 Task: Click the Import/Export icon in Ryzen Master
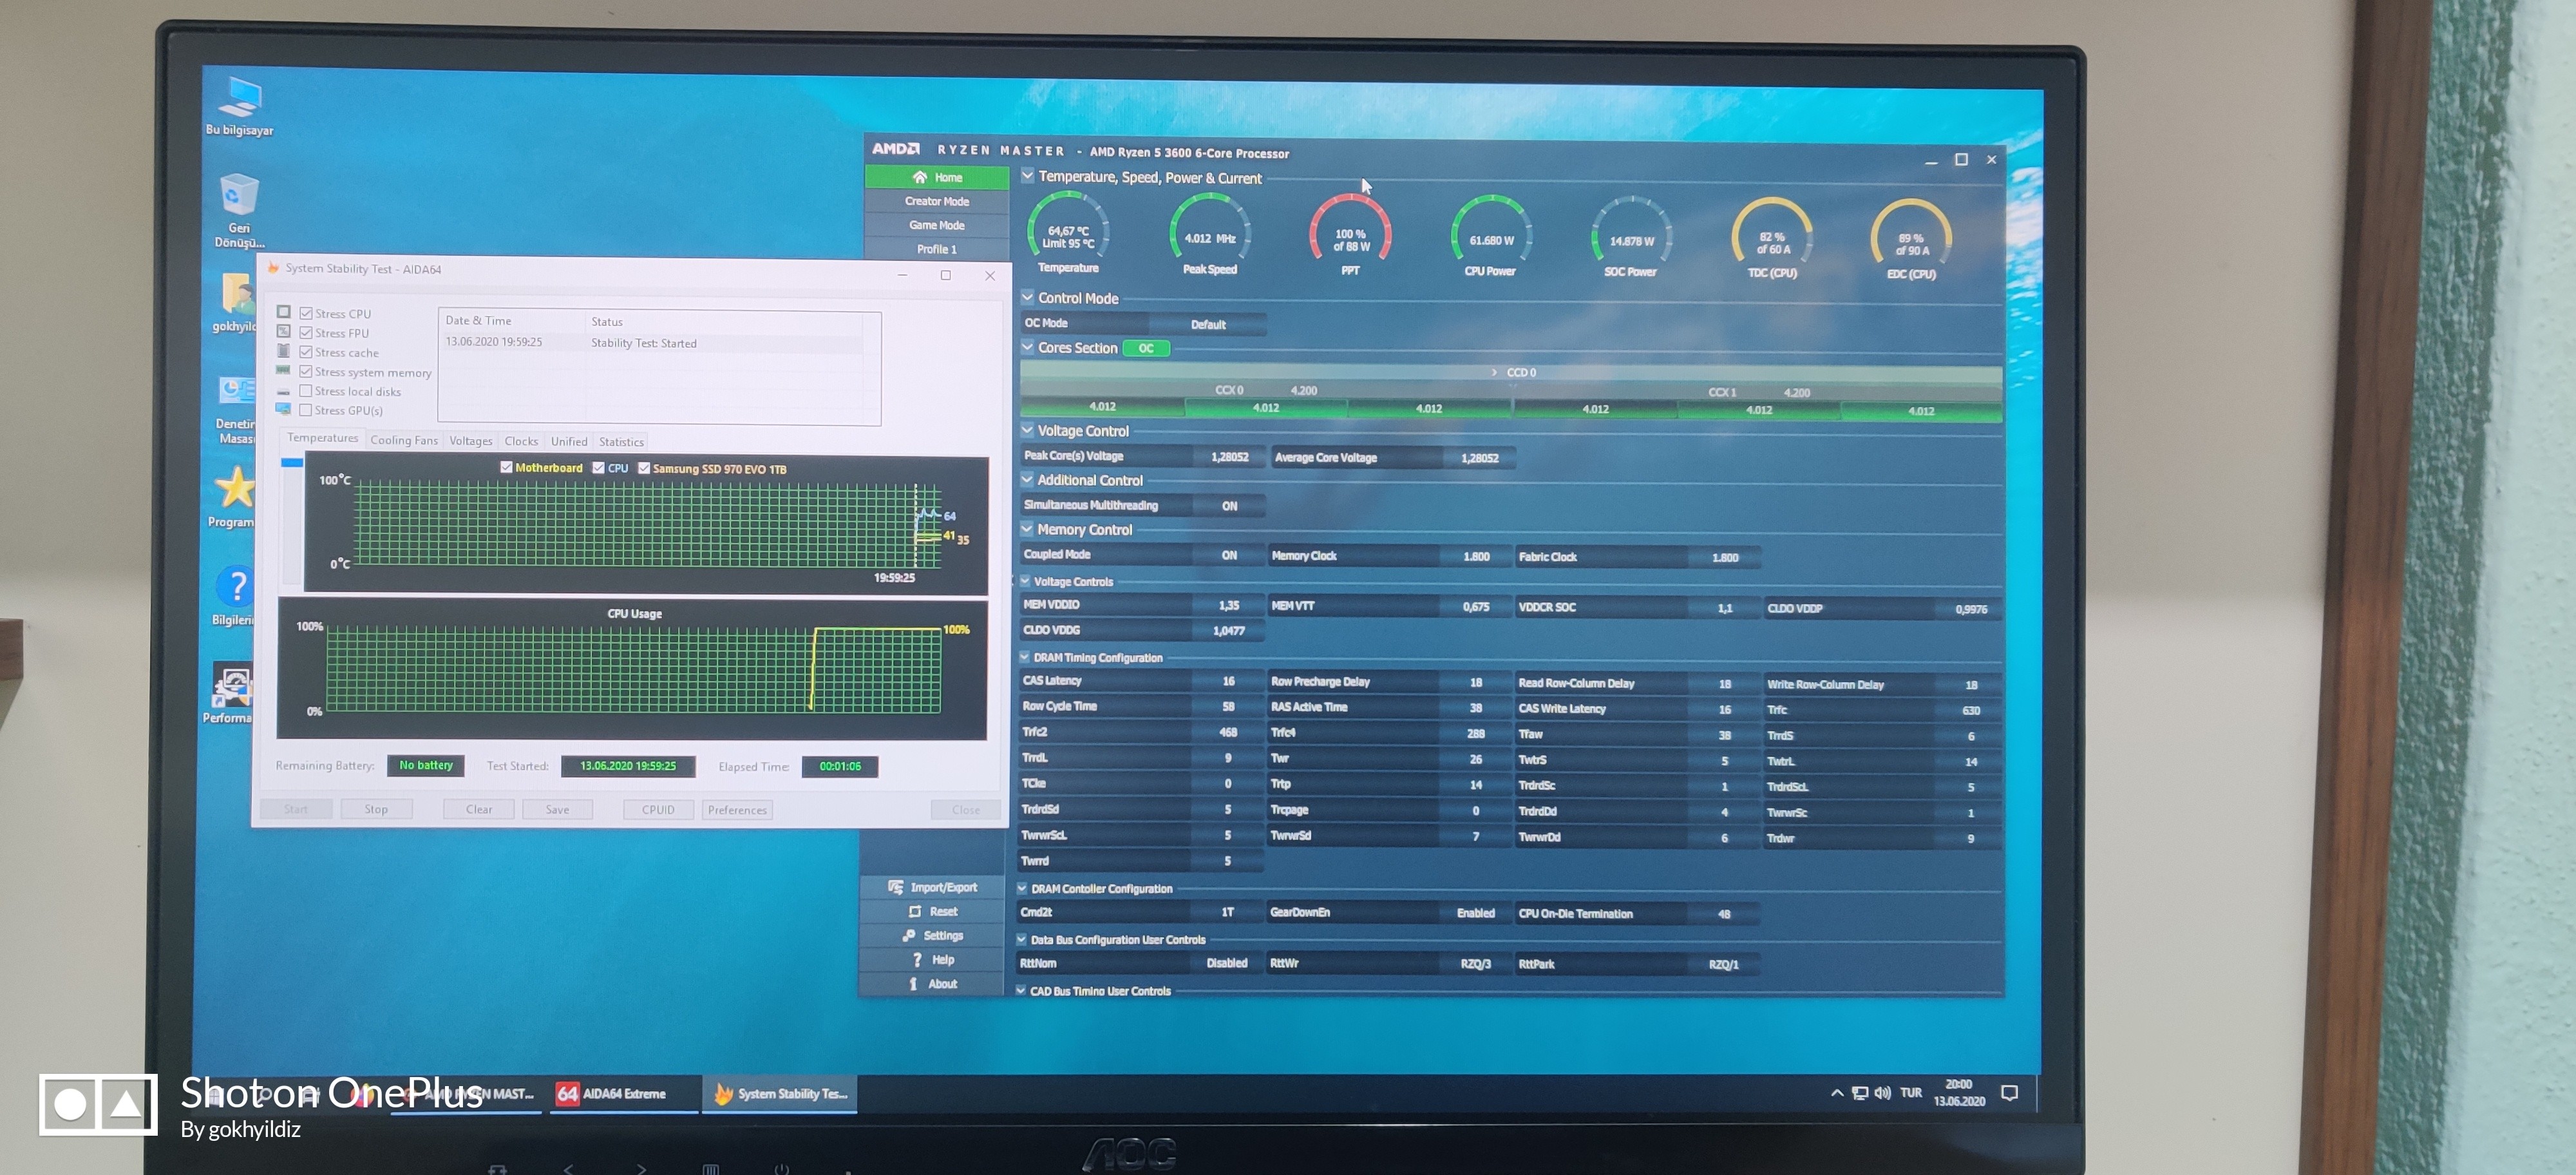pos(896,887)
